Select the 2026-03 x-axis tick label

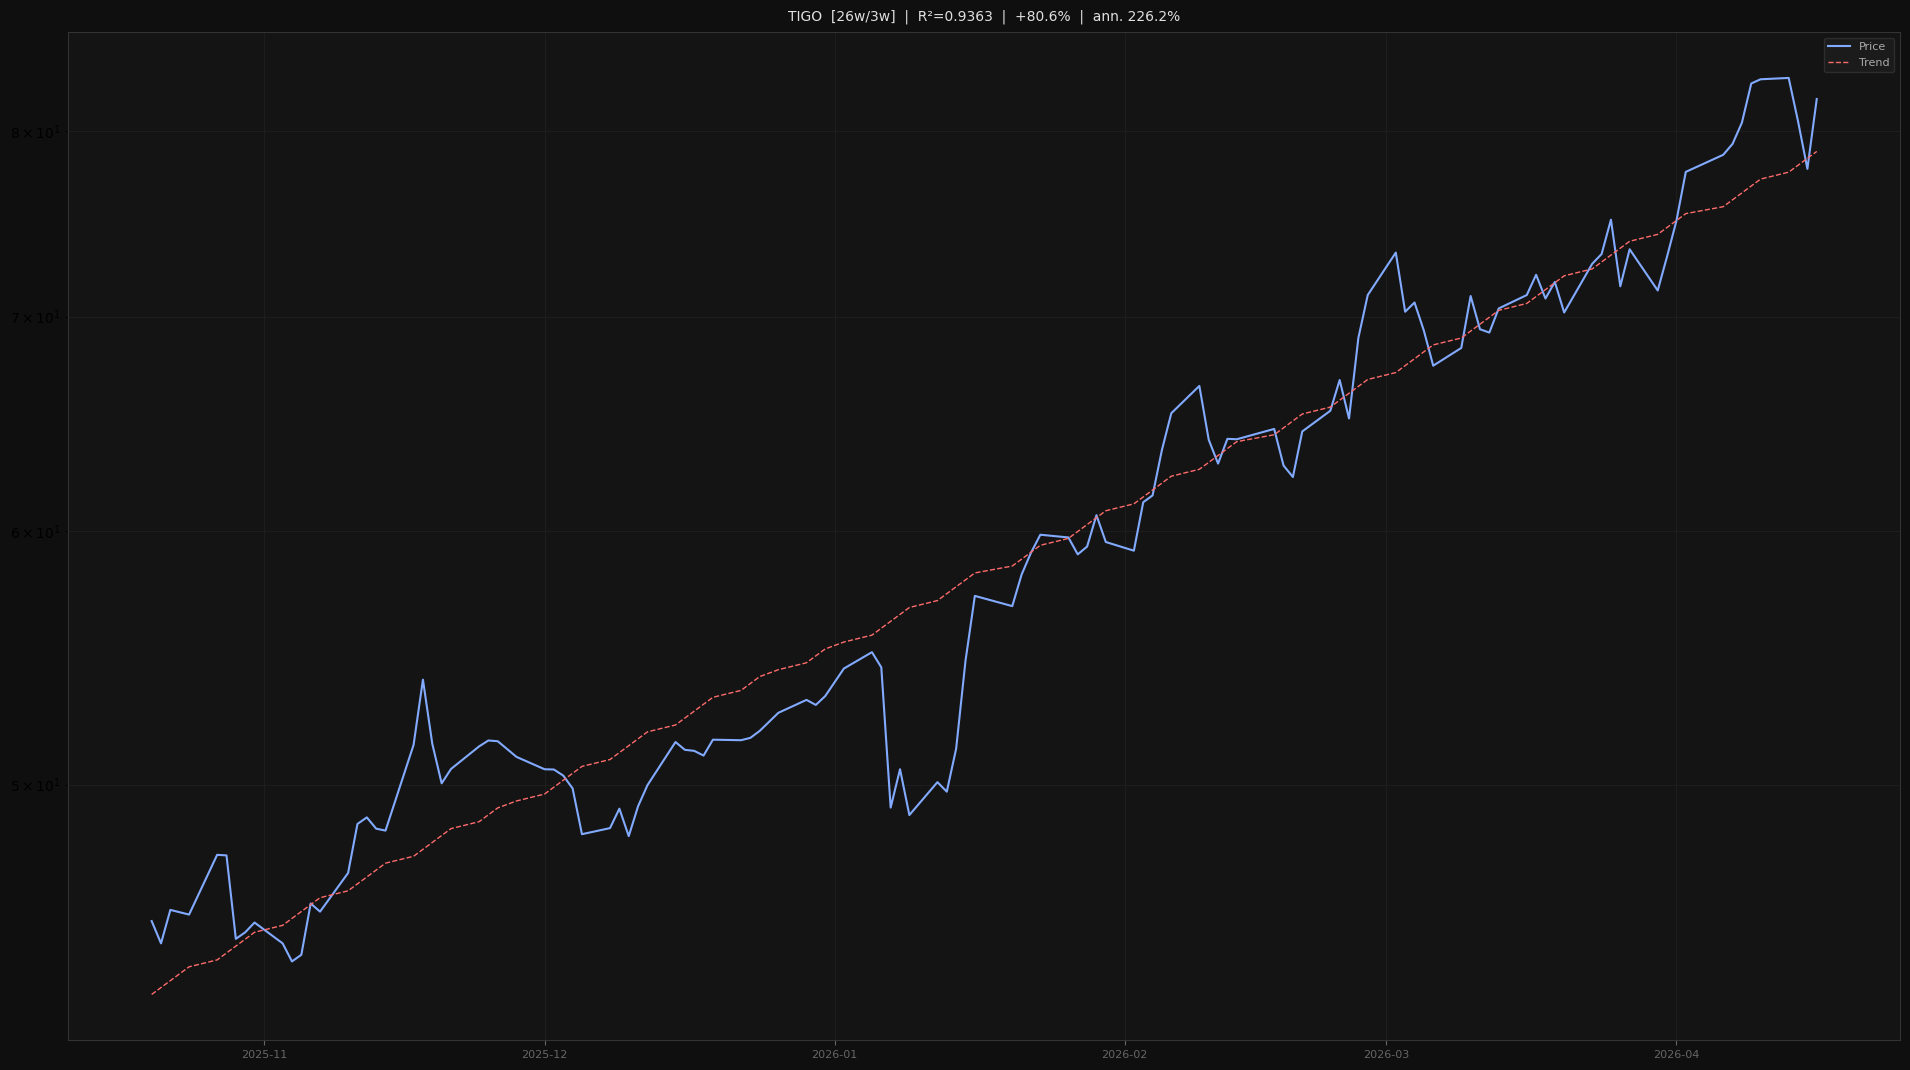coord(1386,1054)
